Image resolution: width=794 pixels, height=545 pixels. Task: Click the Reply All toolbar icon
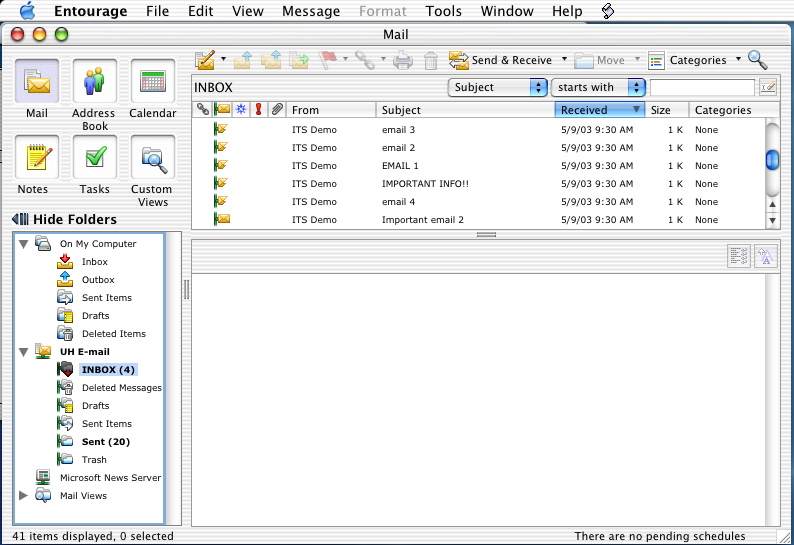click(271, 60)
